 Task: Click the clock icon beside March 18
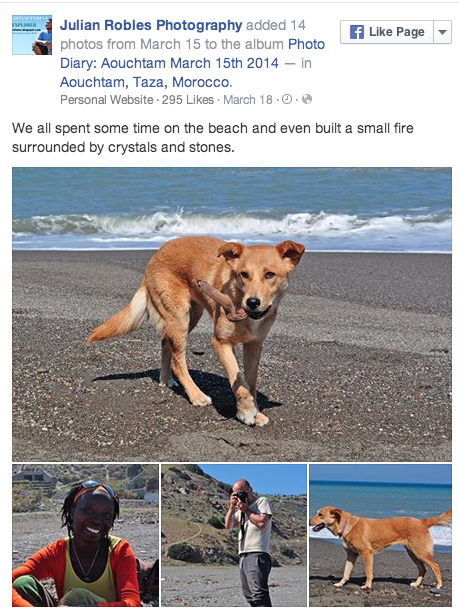point(287,99)
